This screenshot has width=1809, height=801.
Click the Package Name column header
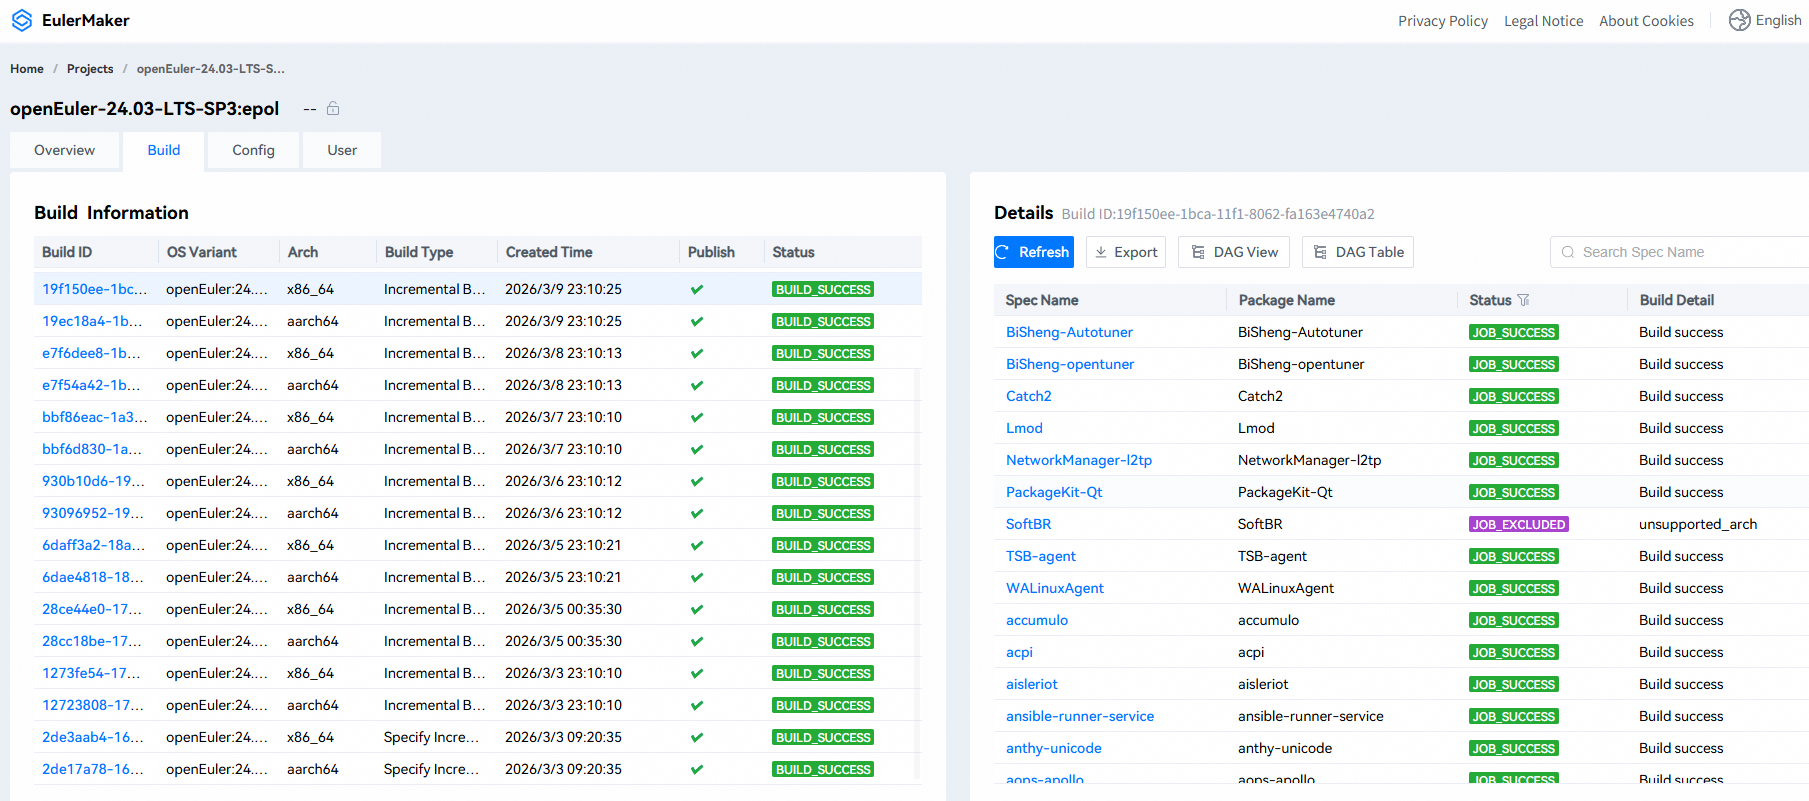[x=1287, y=300]
